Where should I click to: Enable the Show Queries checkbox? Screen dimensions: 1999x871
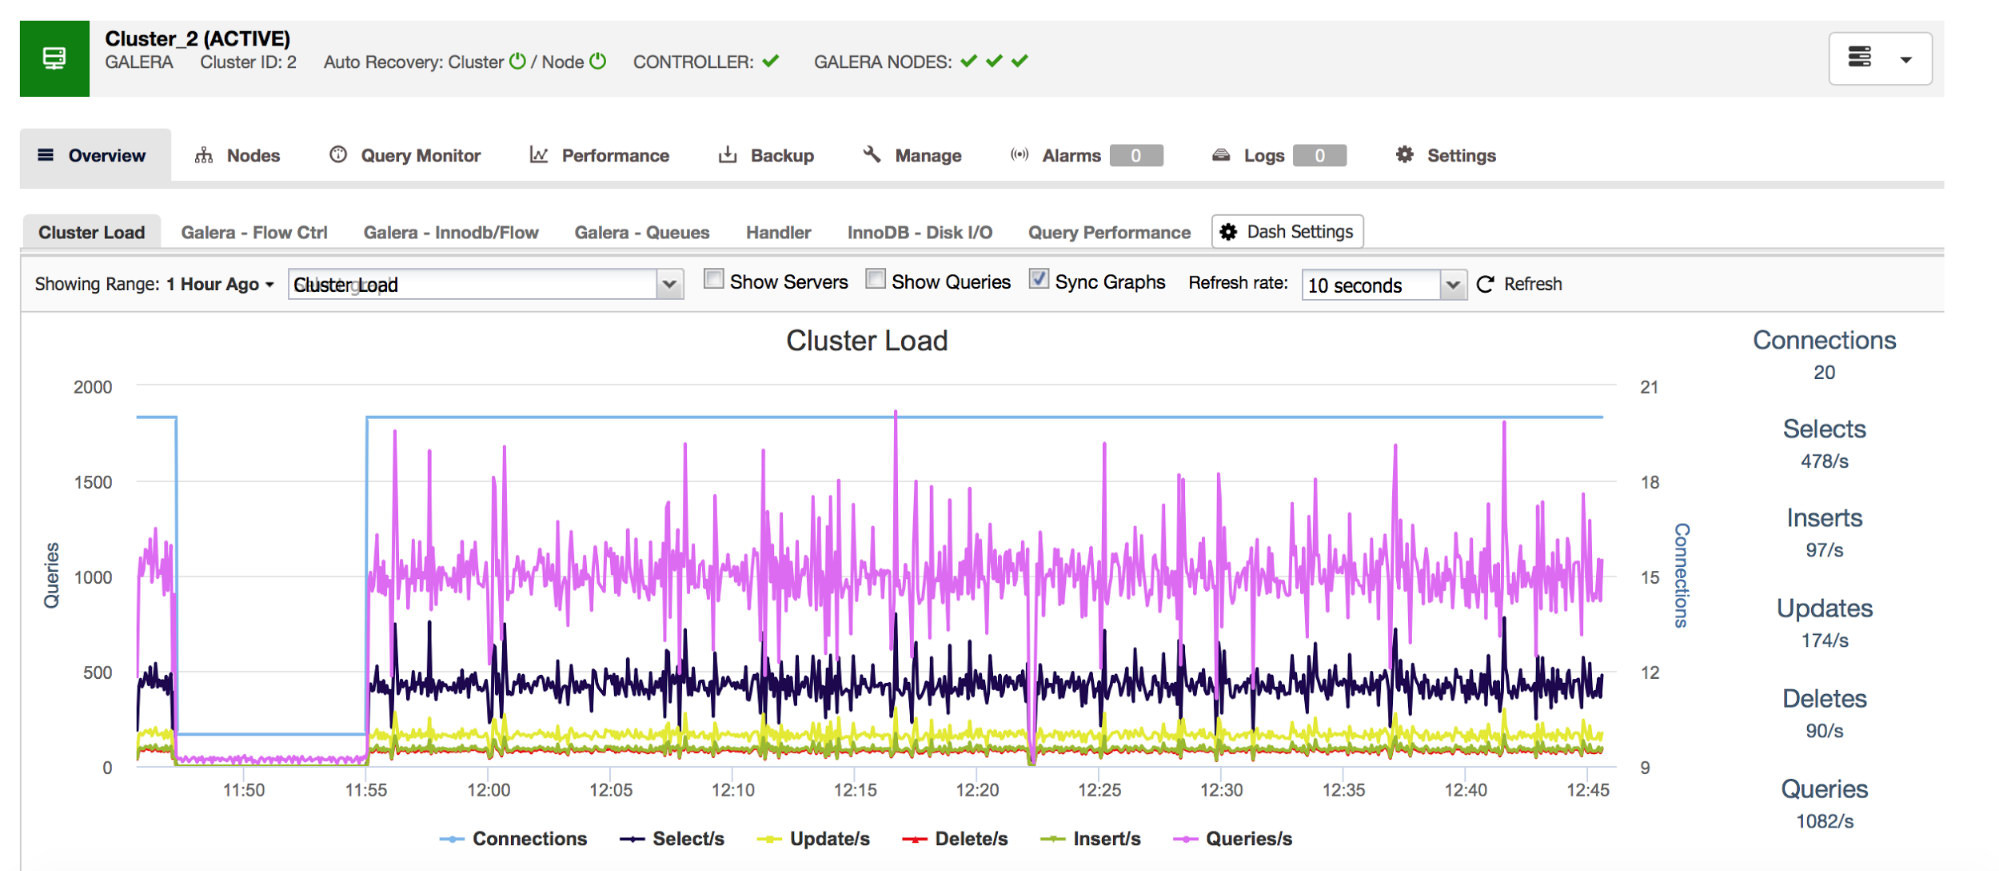pyautogui.click(x=875, y=279)
